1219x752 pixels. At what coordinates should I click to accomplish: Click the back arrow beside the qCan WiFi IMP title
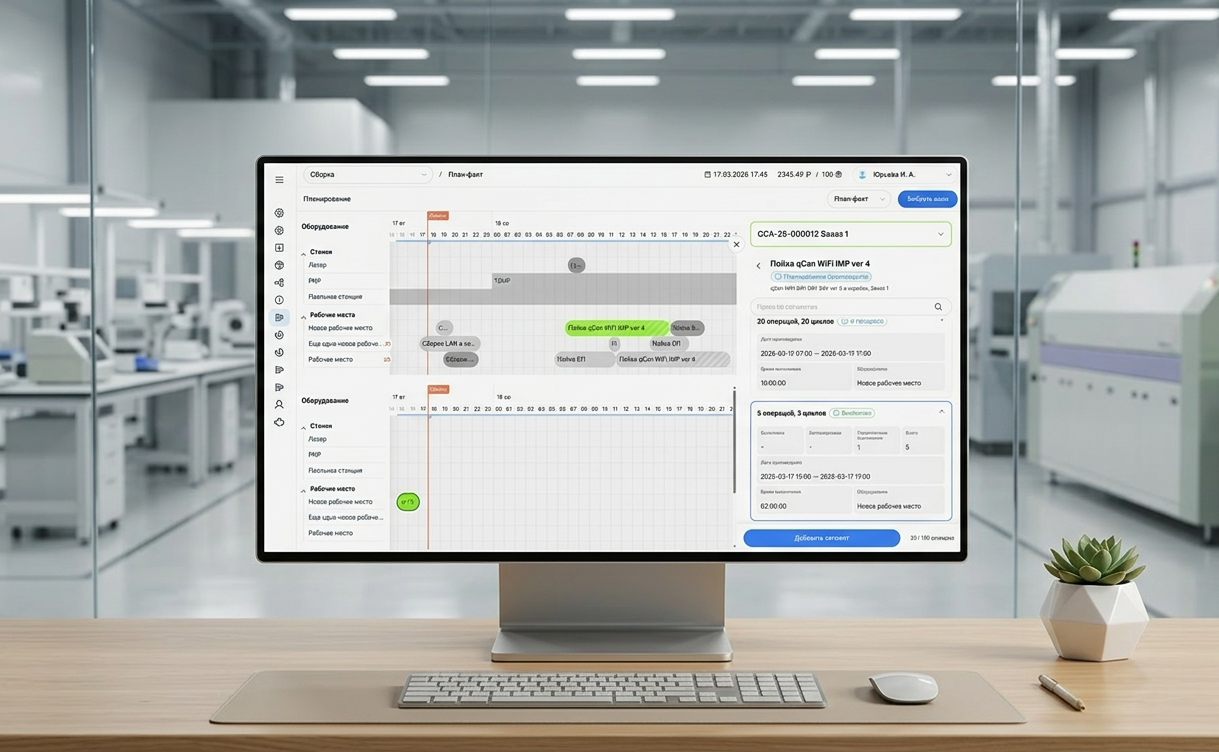[x=758, y=265]
